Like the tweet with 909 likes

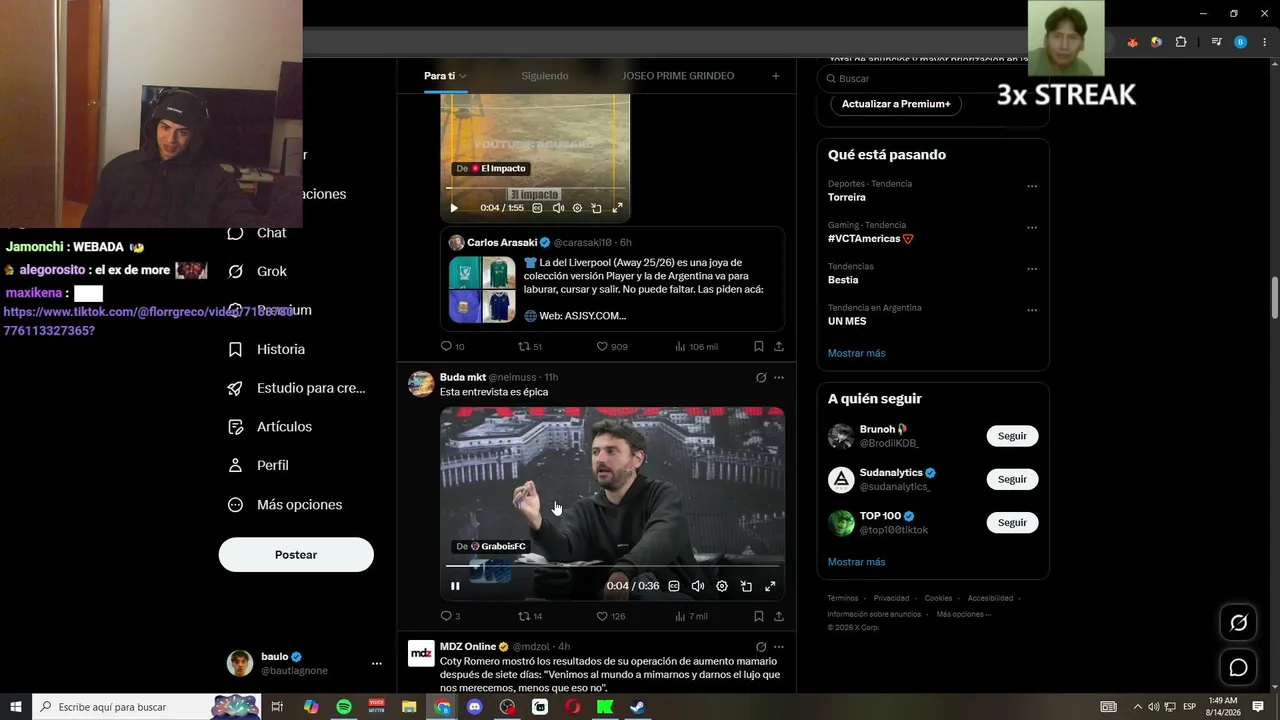603,347
